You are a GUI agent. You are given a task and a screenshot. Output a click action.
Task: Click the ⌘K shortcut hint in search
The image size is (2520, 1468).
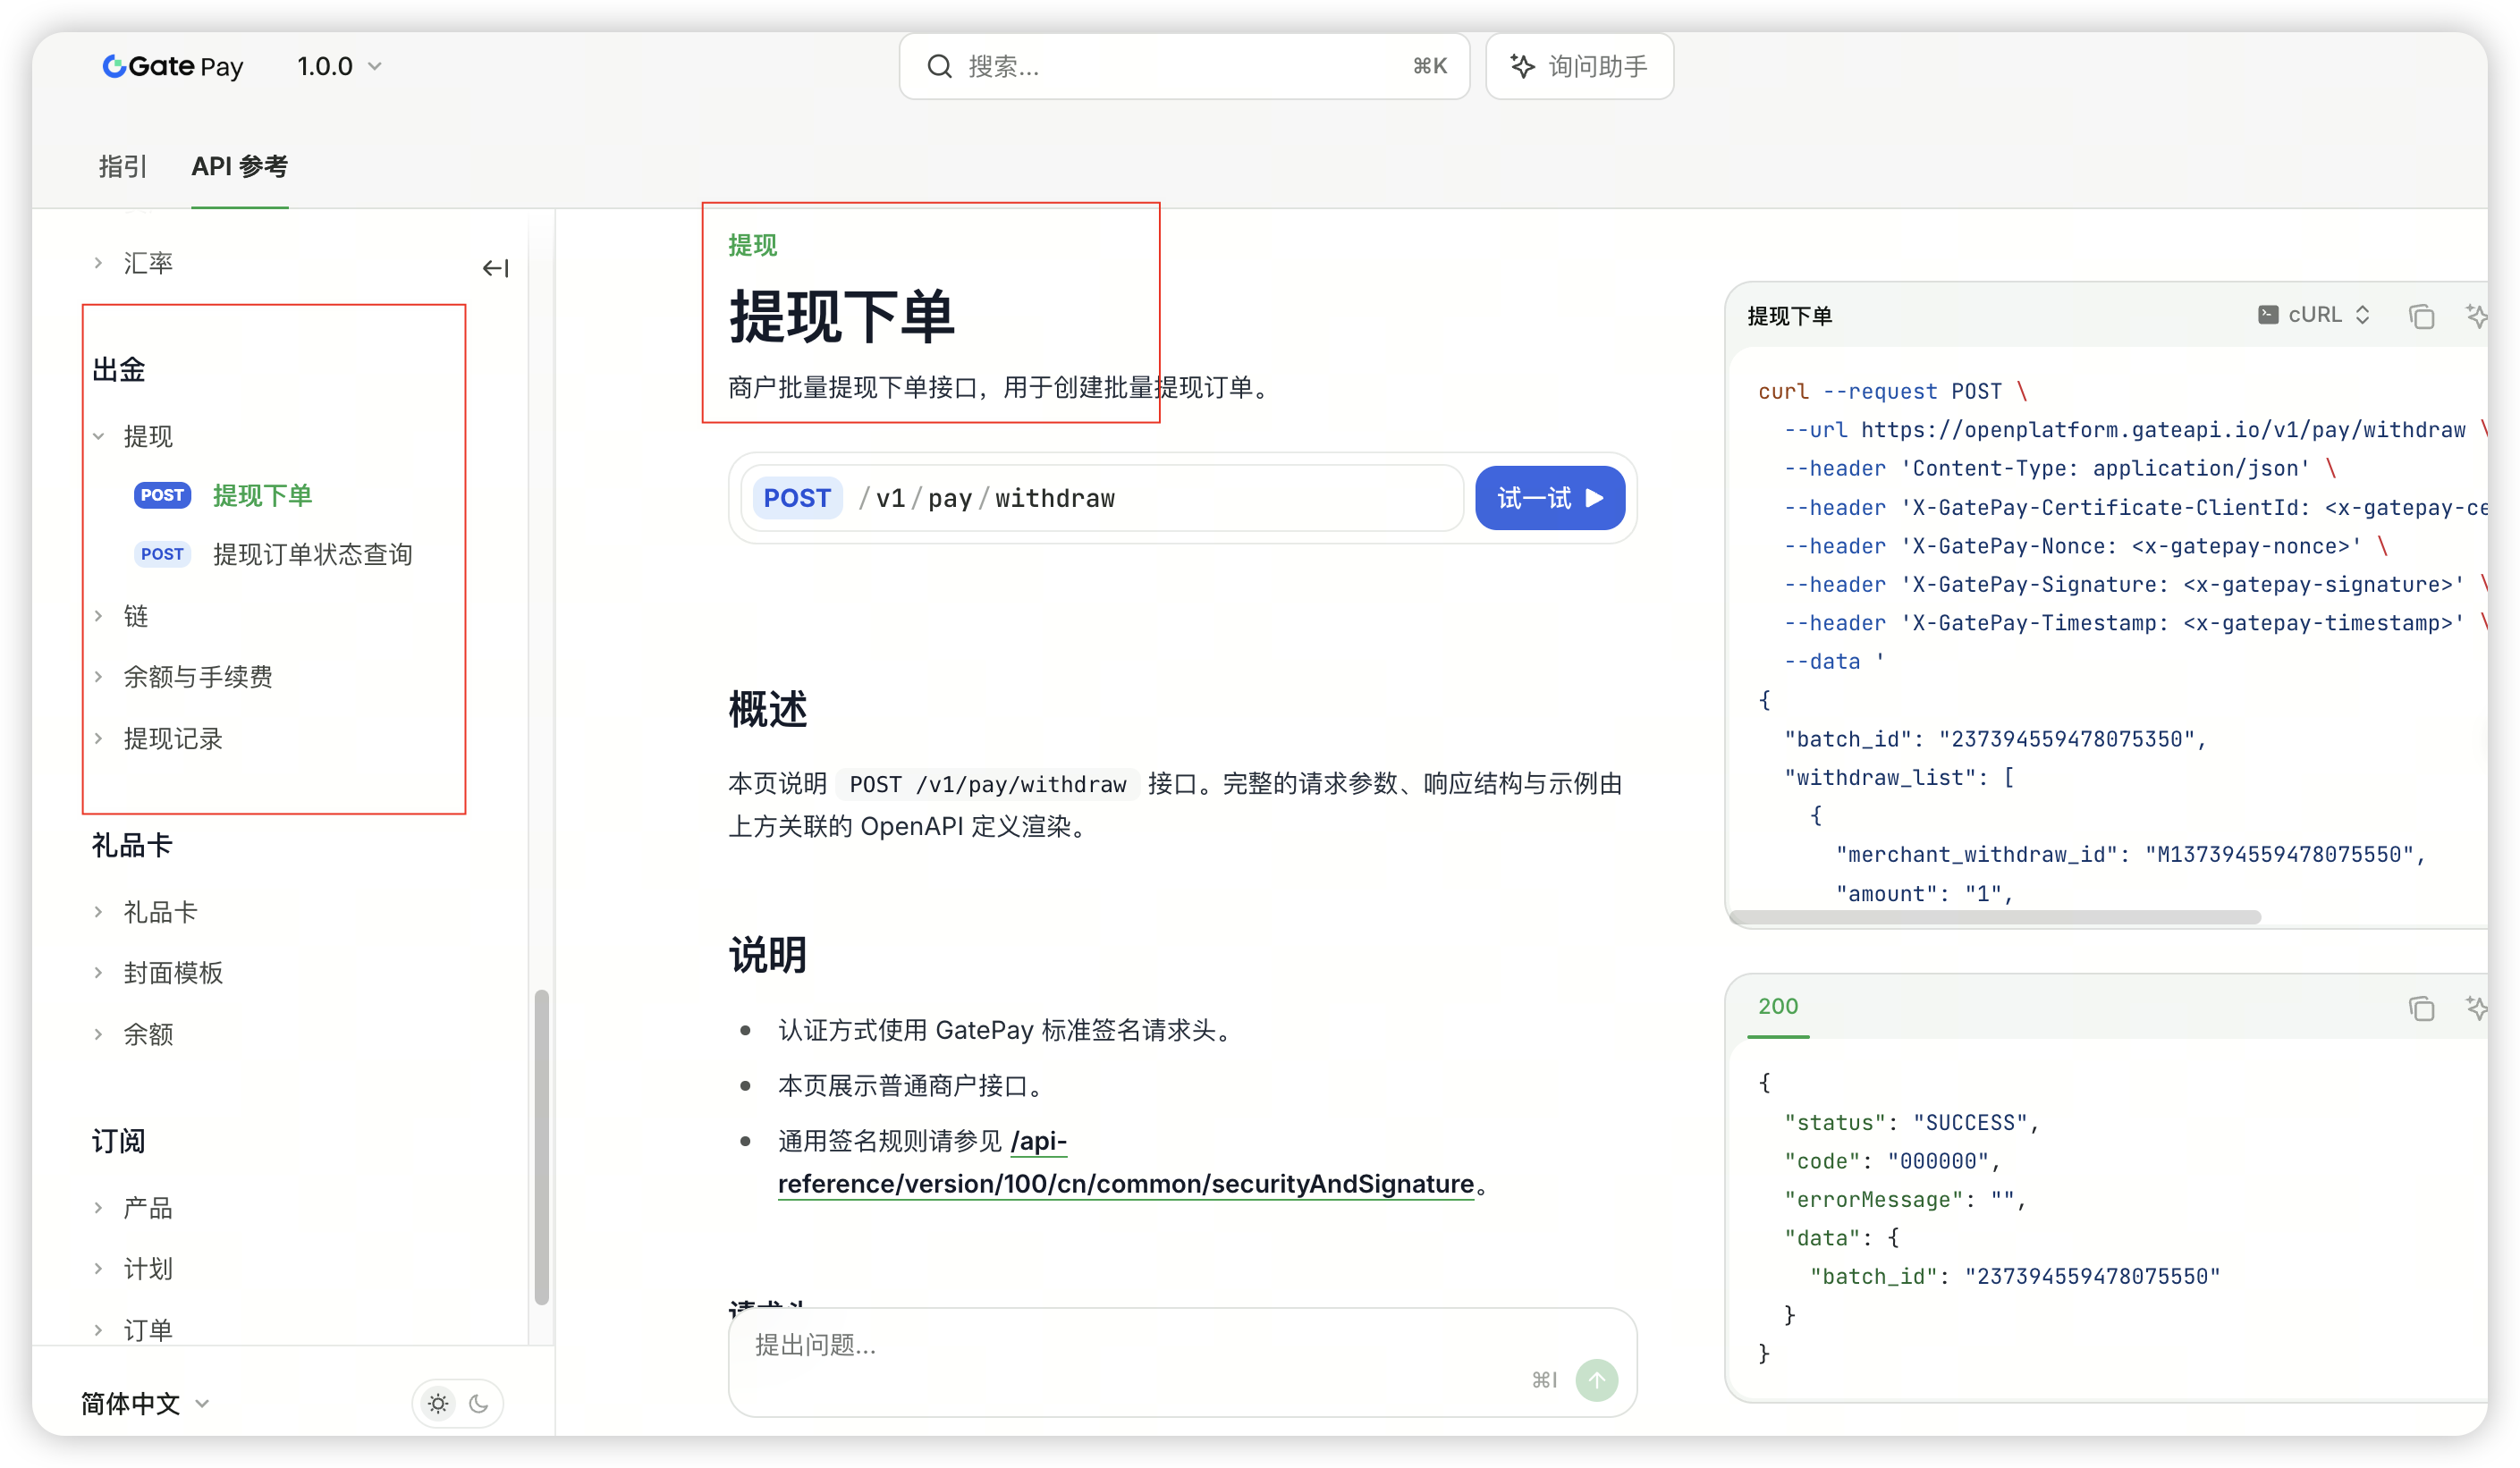coord(1429,66)
